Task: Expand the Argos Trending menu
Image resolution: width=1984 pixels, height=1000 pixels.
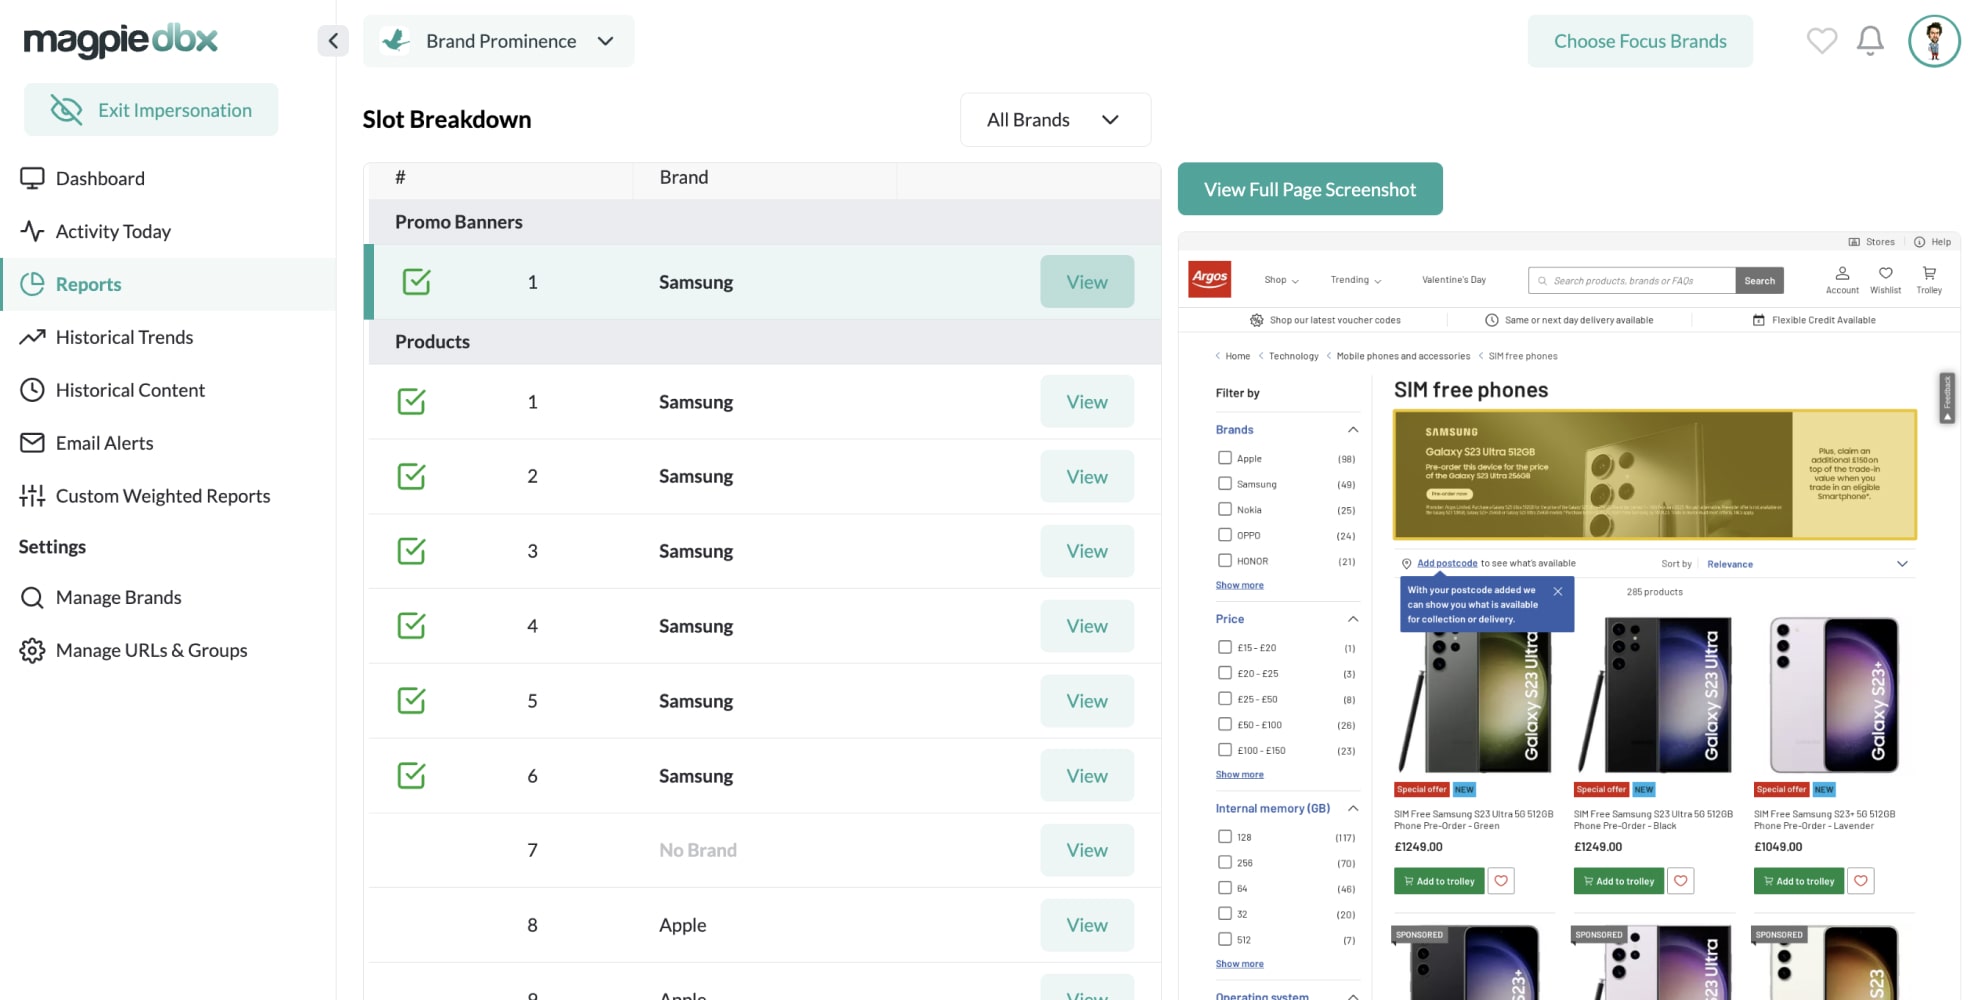Action: pos(1355,280)
